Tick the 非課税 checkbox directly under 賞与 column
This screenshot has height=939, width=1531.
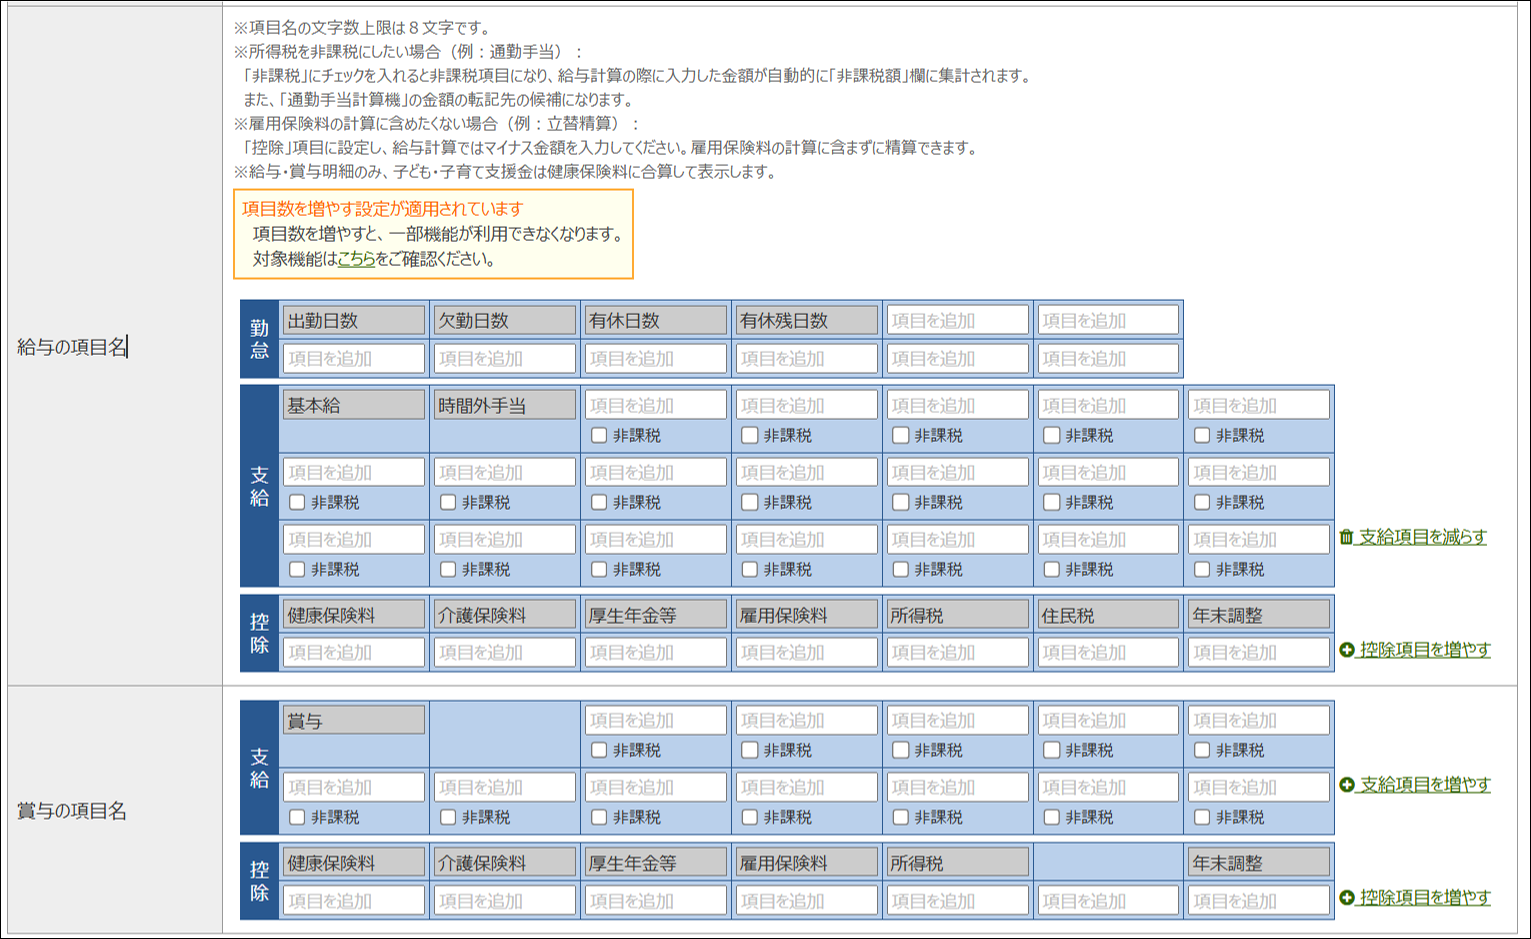pos(297,818)
